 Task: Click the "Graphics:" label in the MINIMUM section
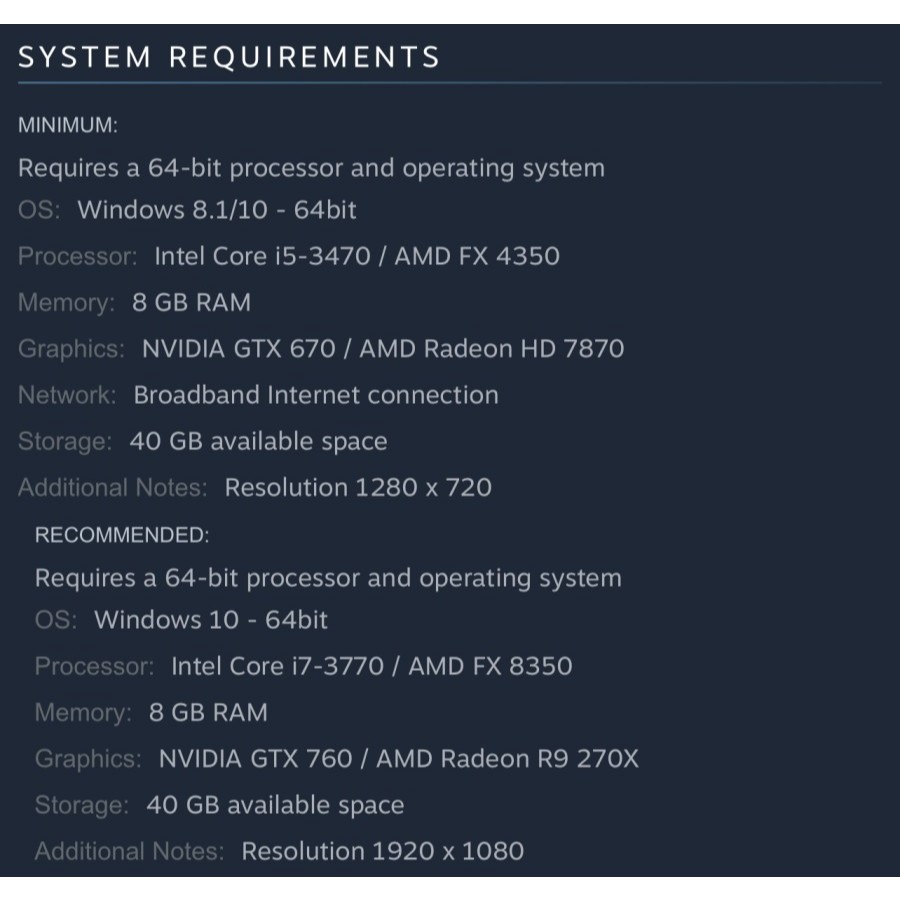(72, 349)
